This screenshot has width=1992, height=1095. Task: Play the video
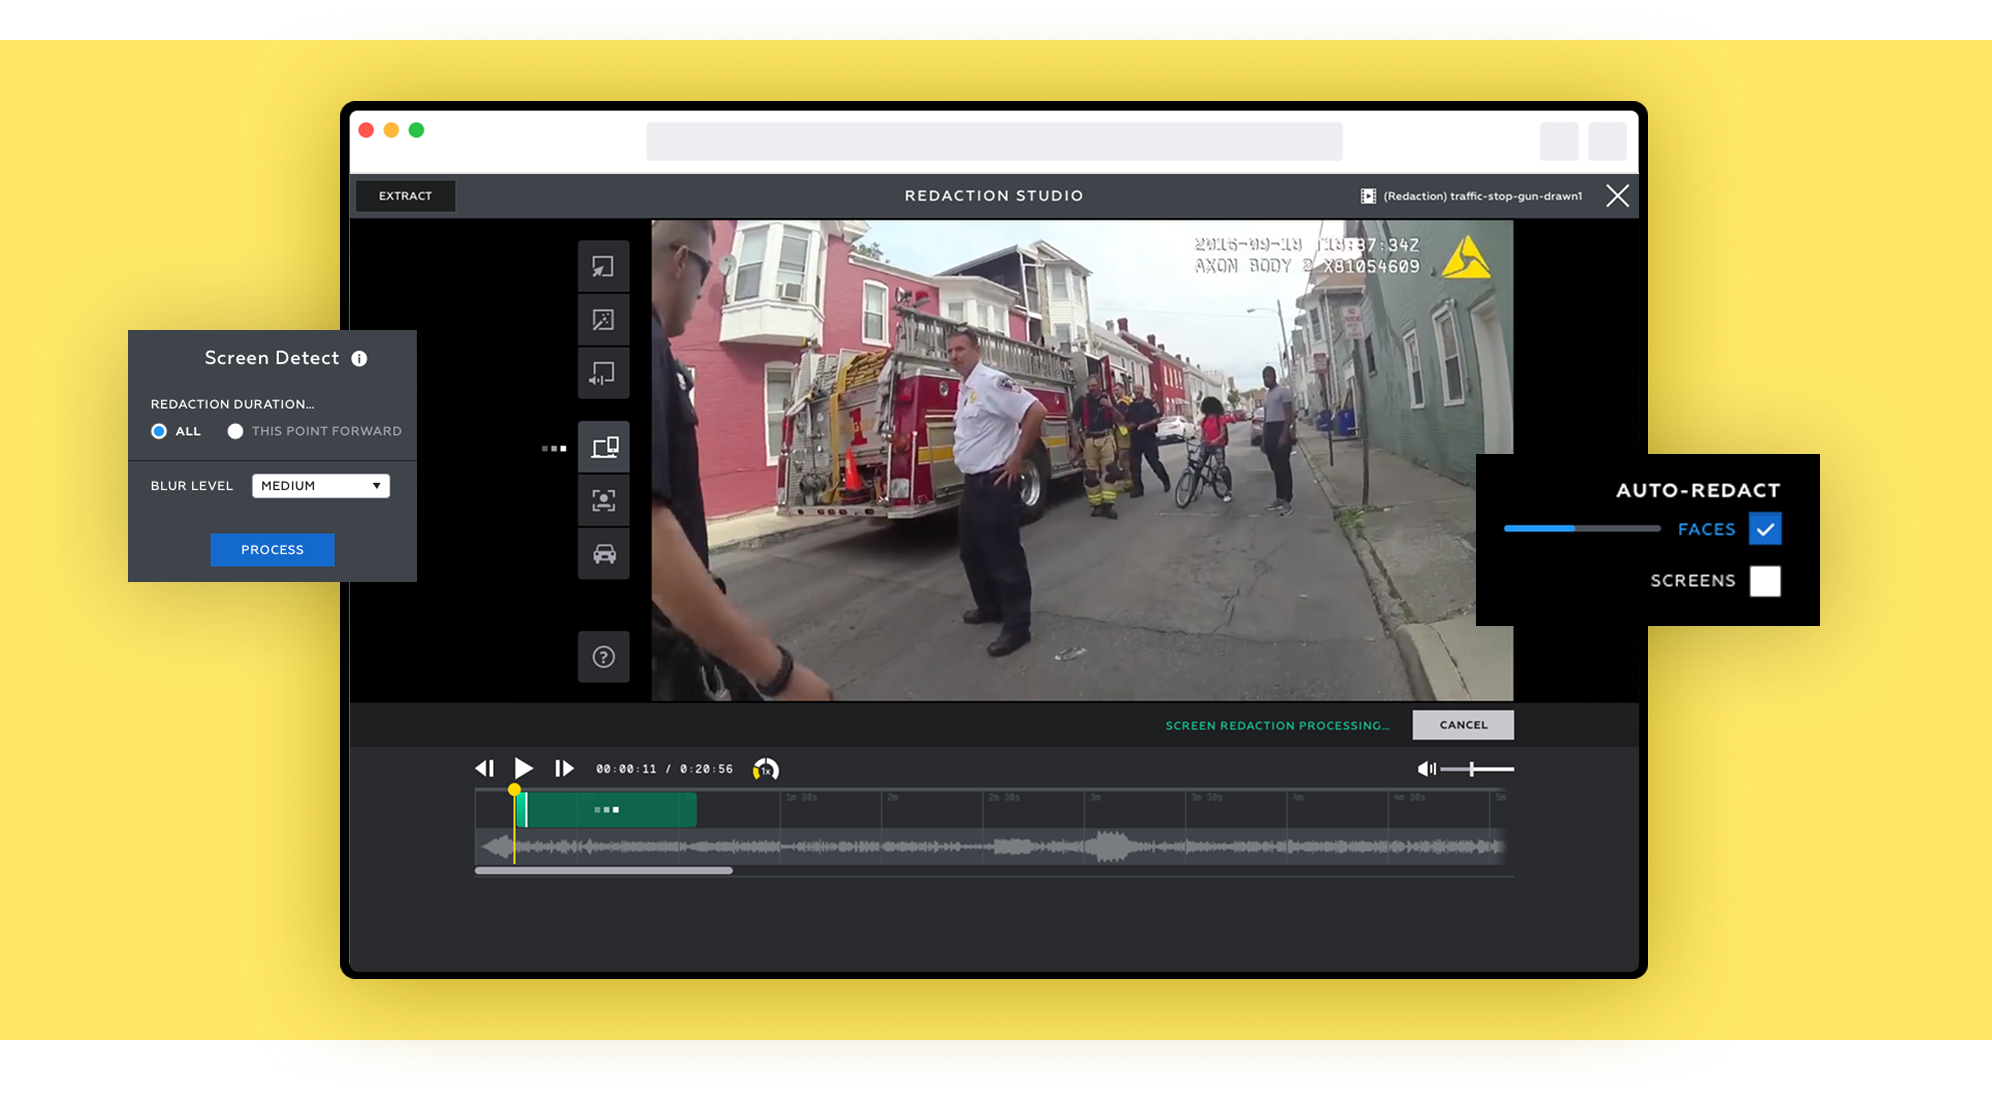pyautogui.click(x=523, y=768)
